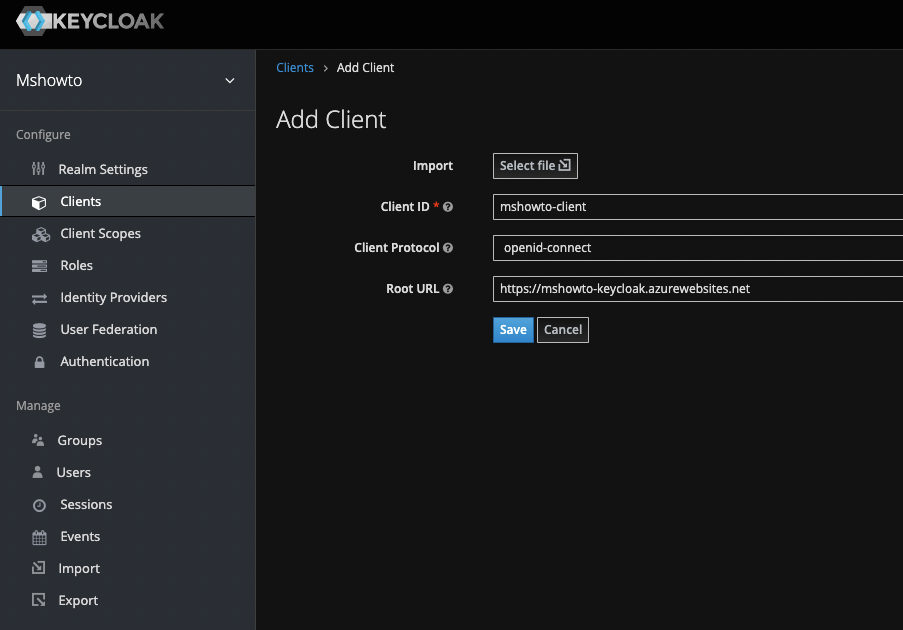Click the Configure section heading

[x=43, y=135]
